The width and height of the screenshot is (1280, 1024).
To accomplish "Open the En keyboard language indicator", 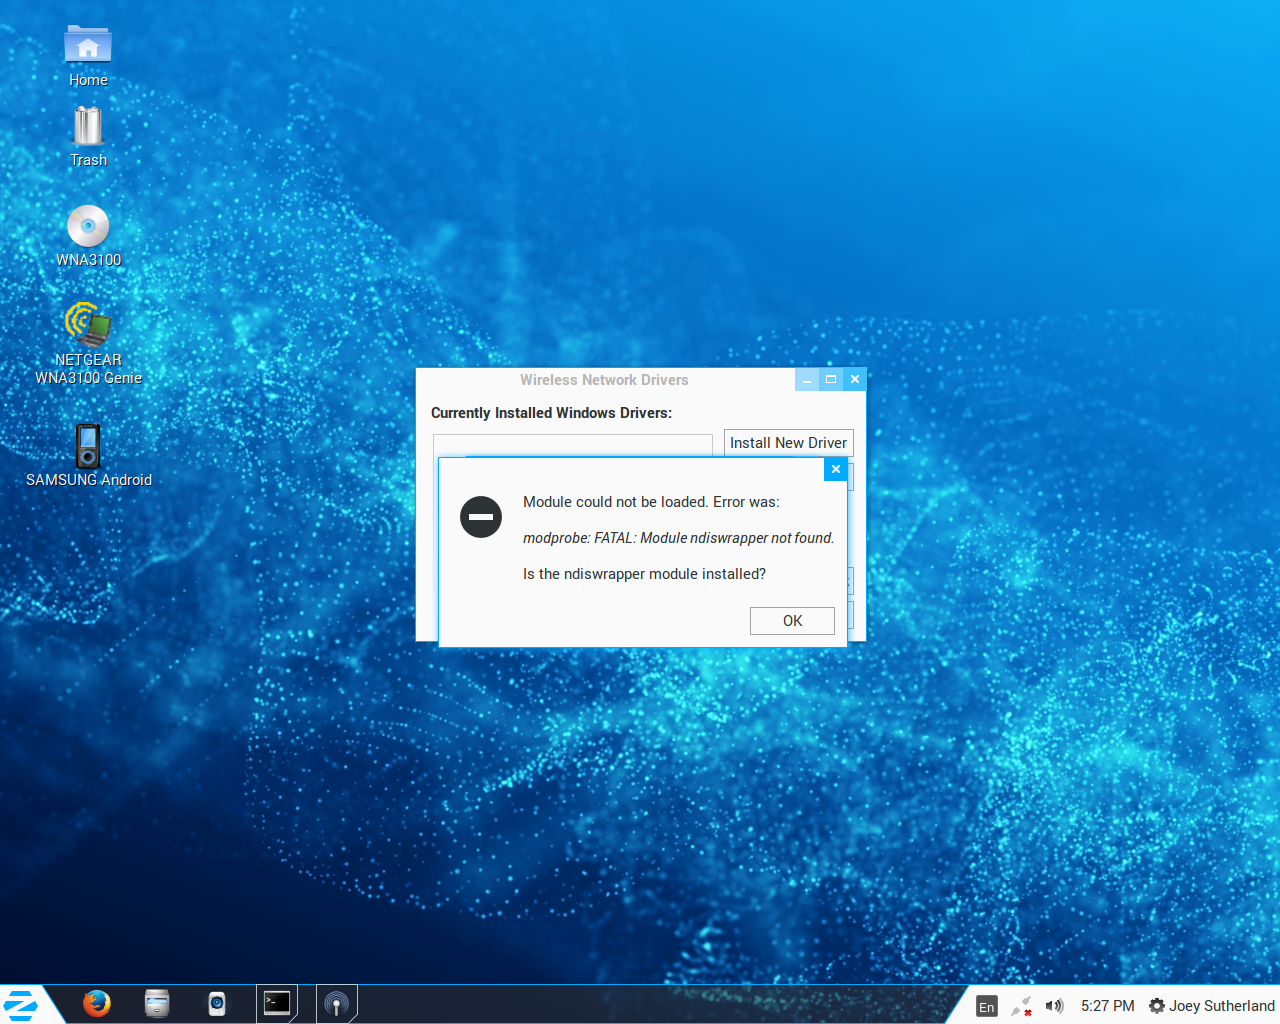I will click(x=987, y=1006).
